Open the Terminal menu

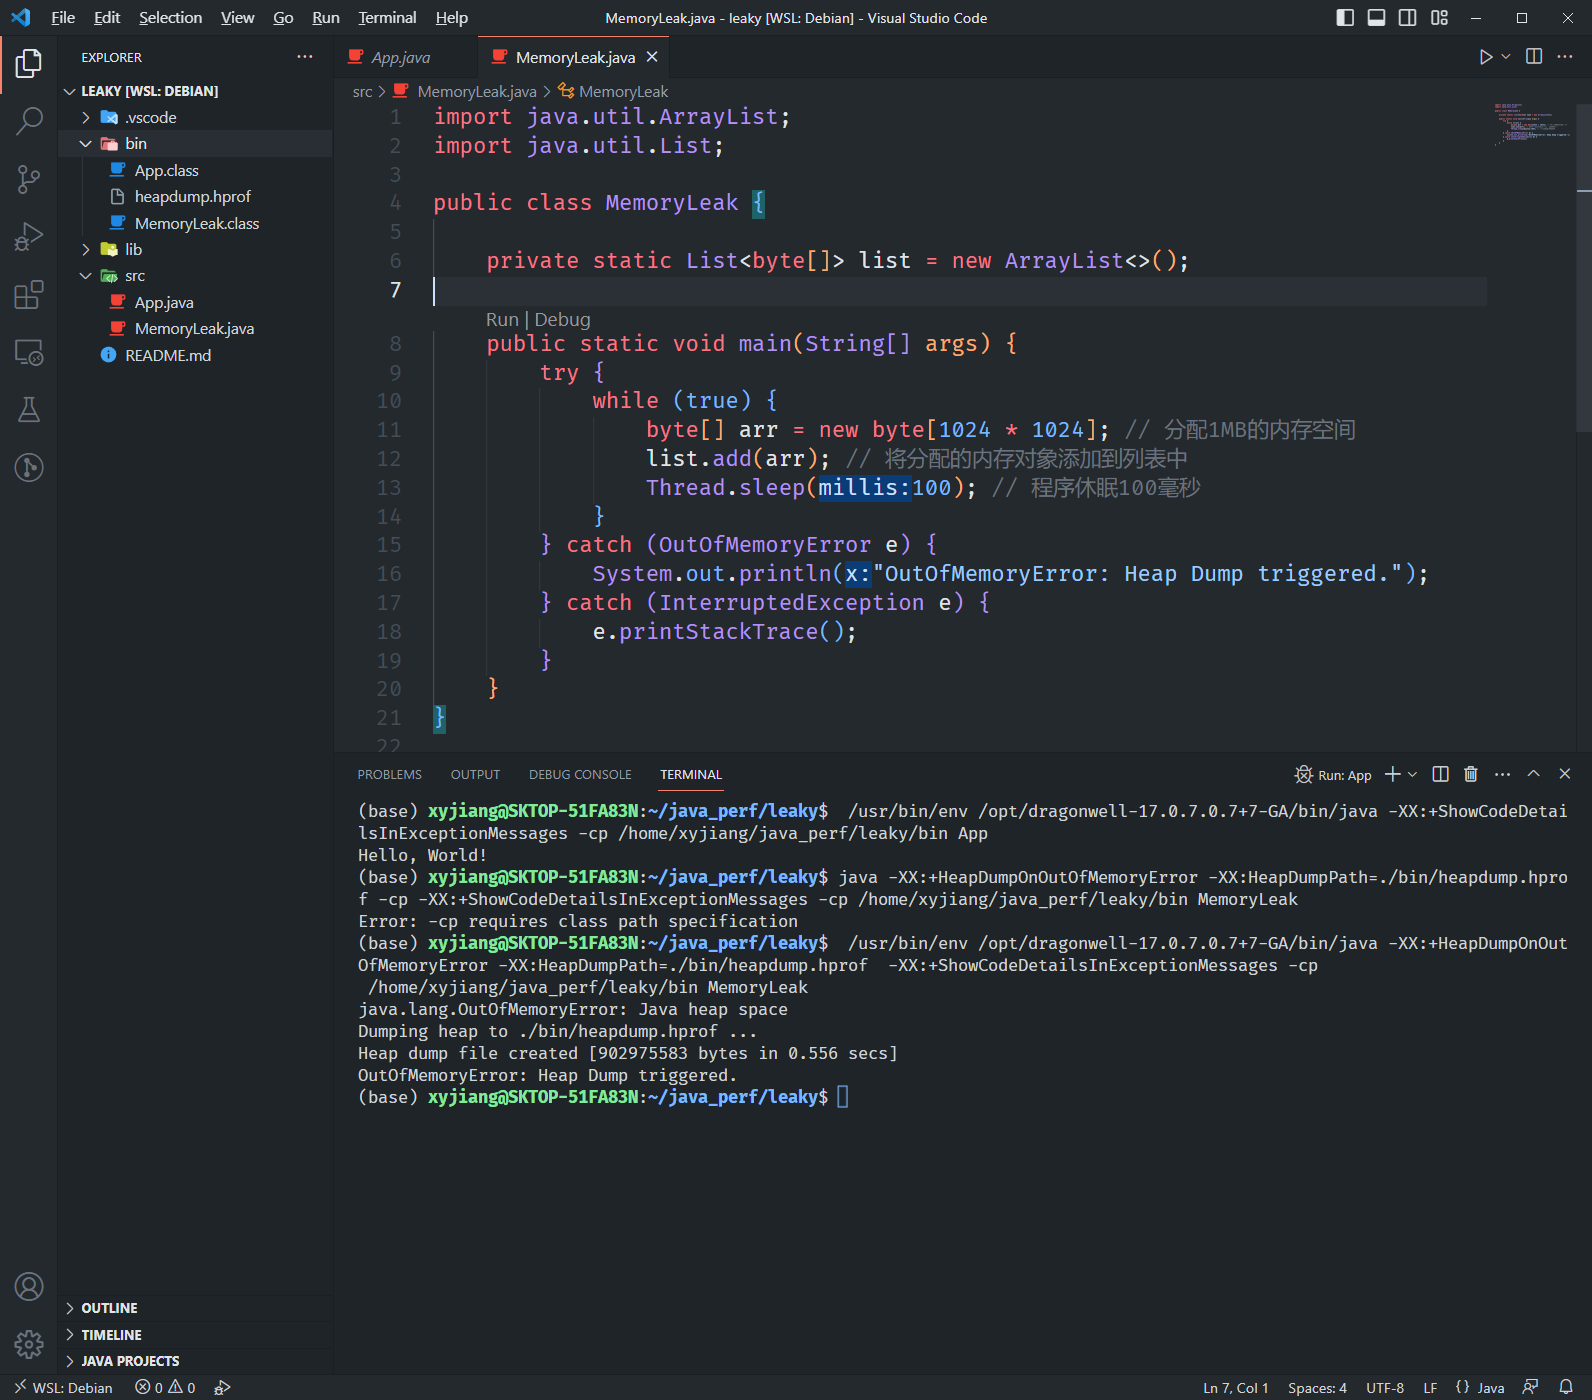(387, 18)
